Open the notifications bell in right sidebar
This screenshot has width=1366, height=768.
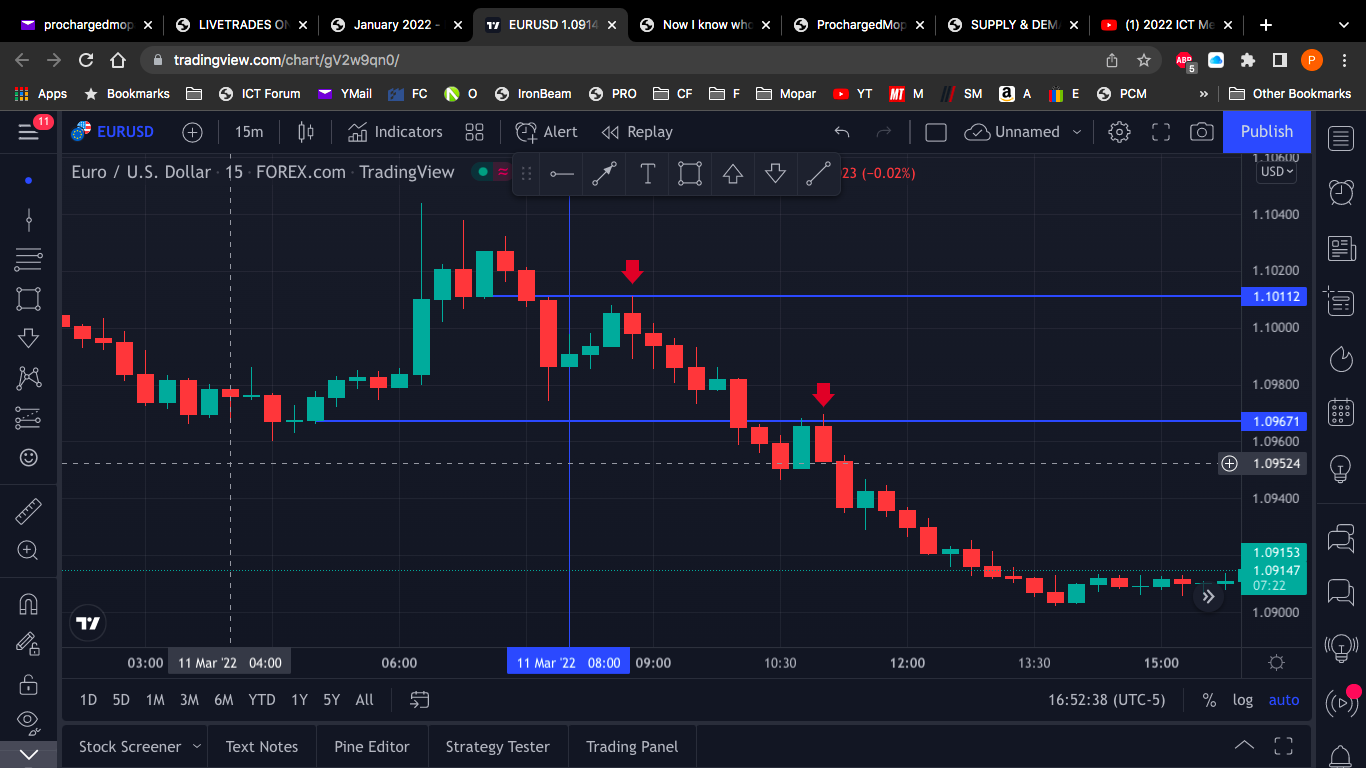point(1341,755)
